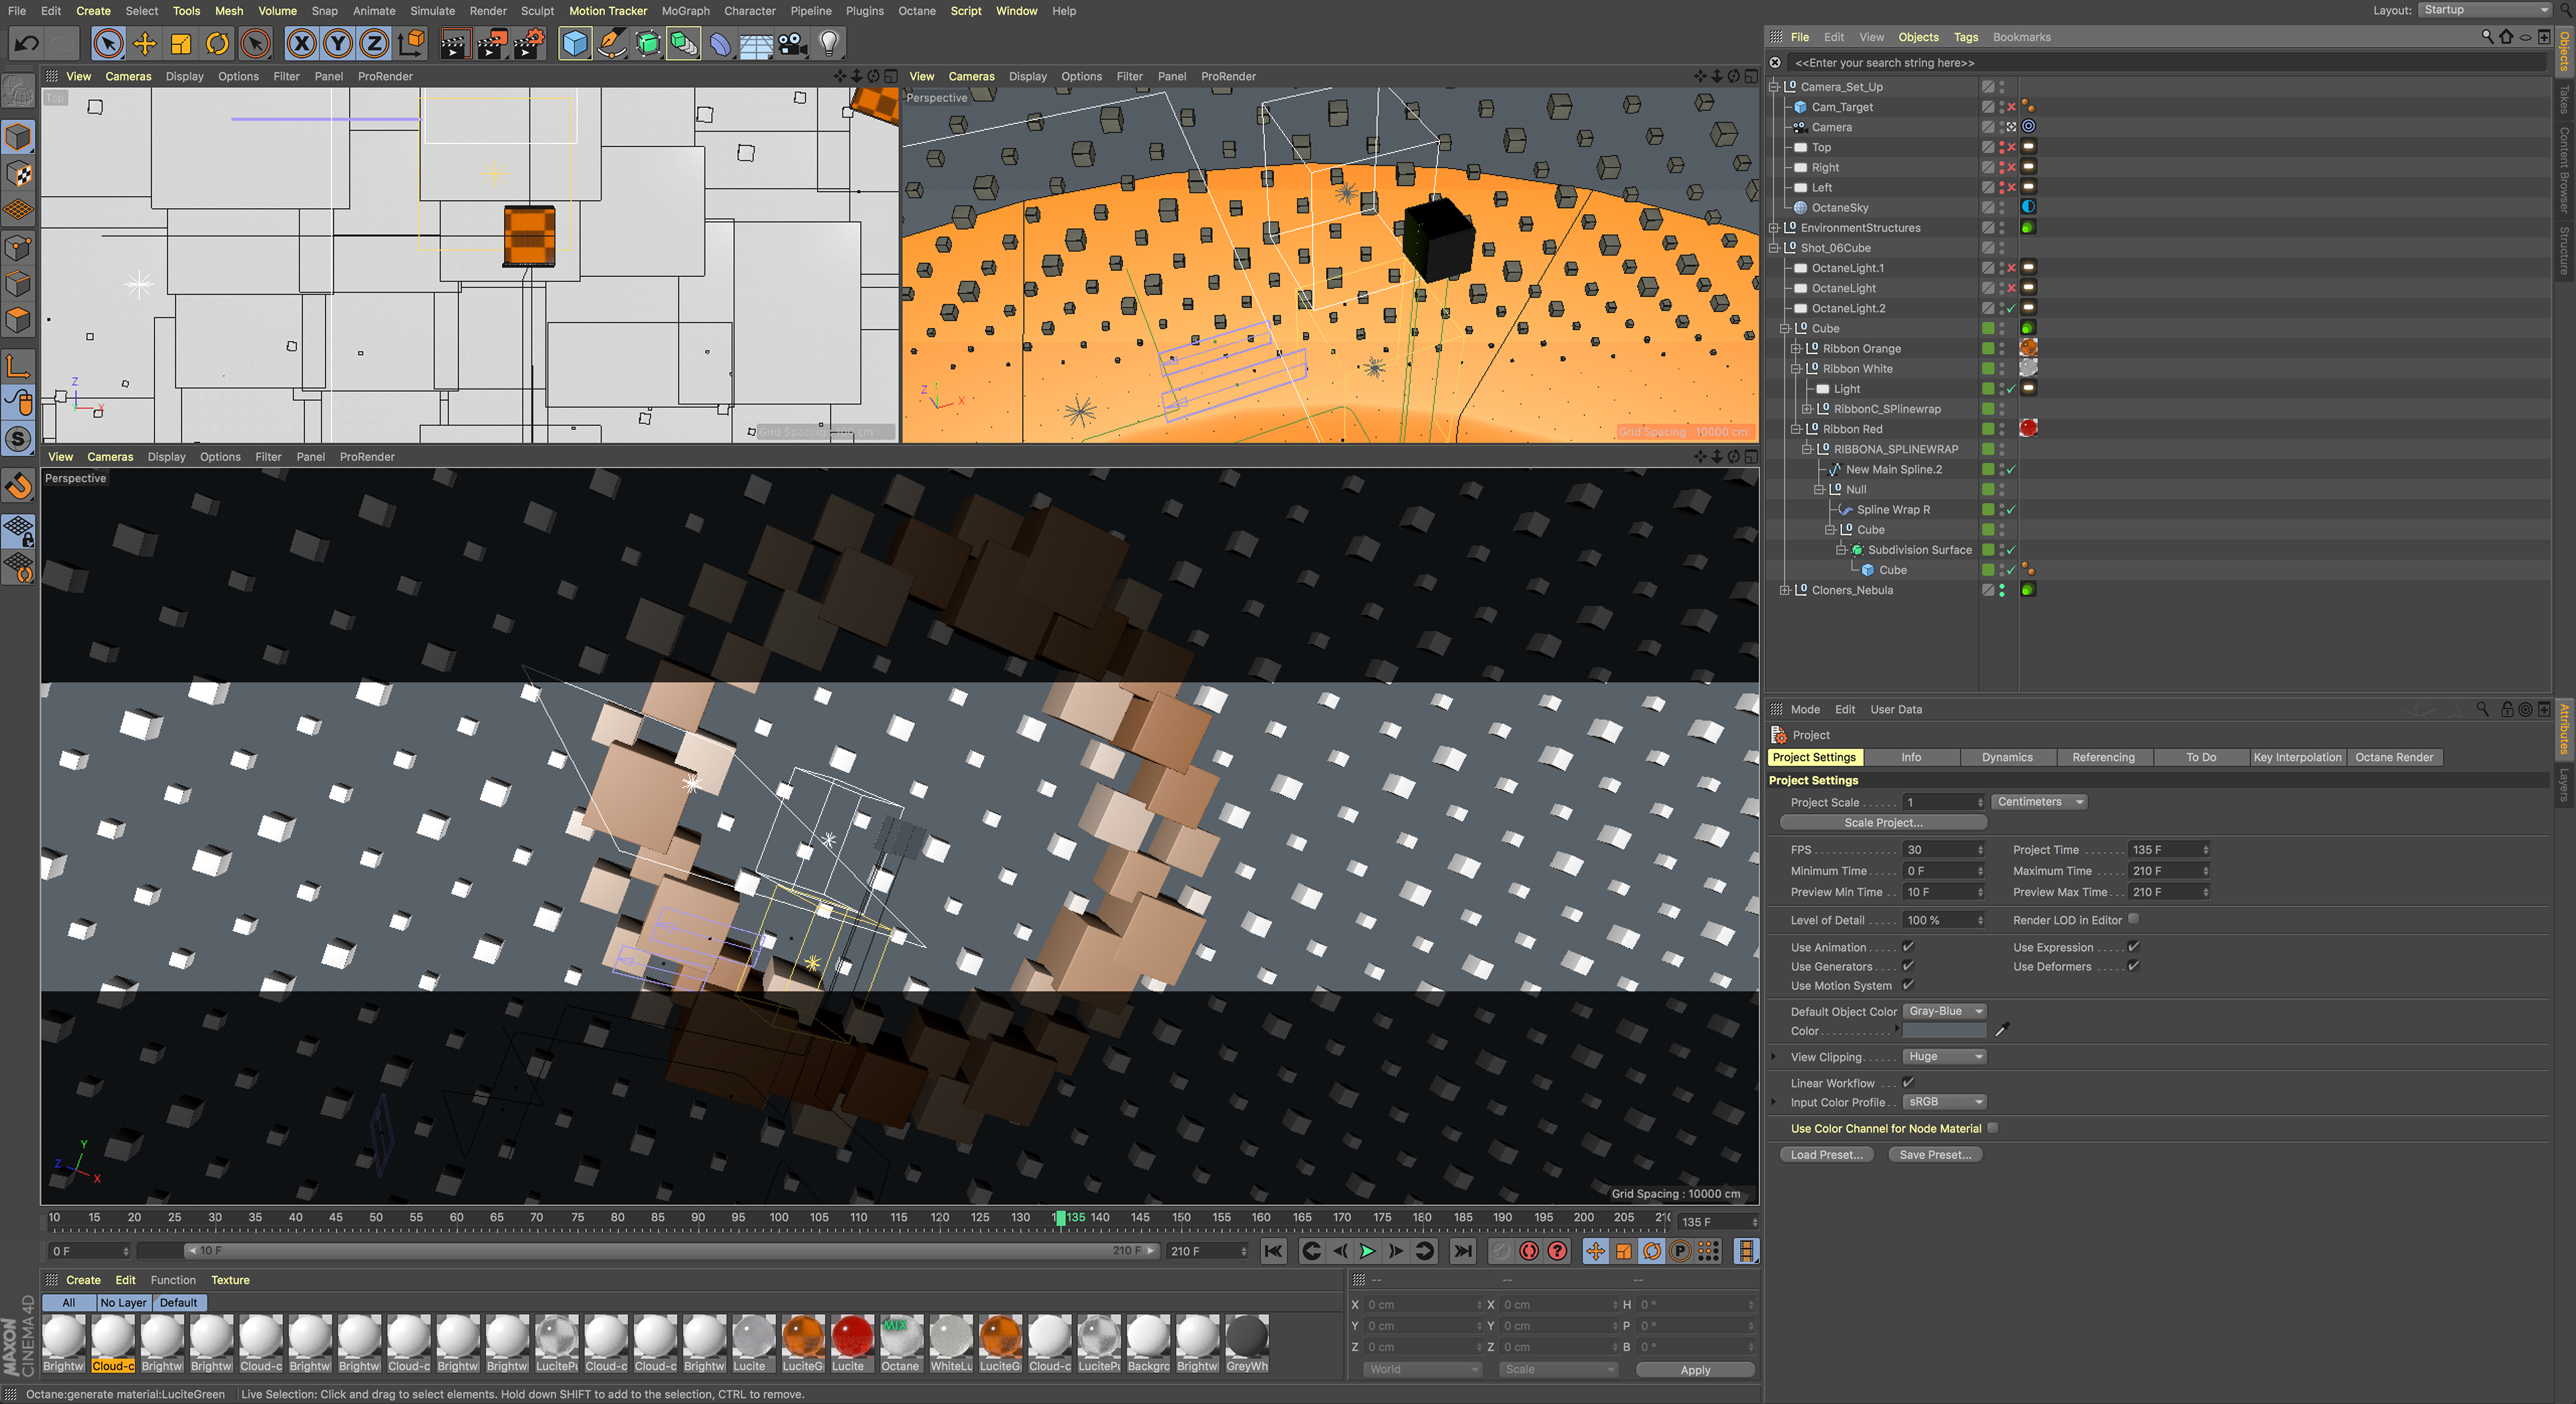The image size is (2576, 1404).
Task: Expand the EnvironmentStructures group
Action: click(1775, 228)
